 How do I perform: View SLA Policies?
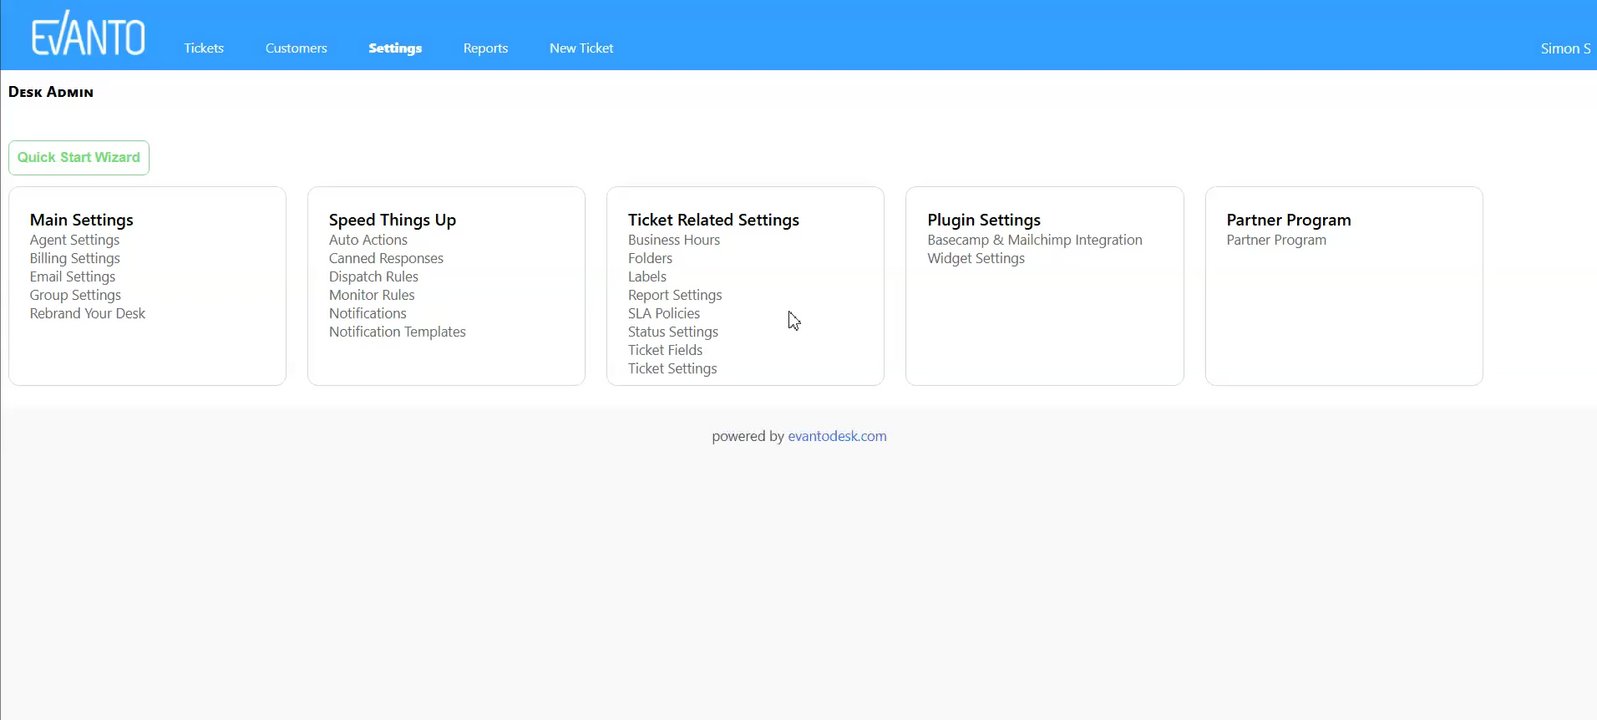tap(664, 313)
